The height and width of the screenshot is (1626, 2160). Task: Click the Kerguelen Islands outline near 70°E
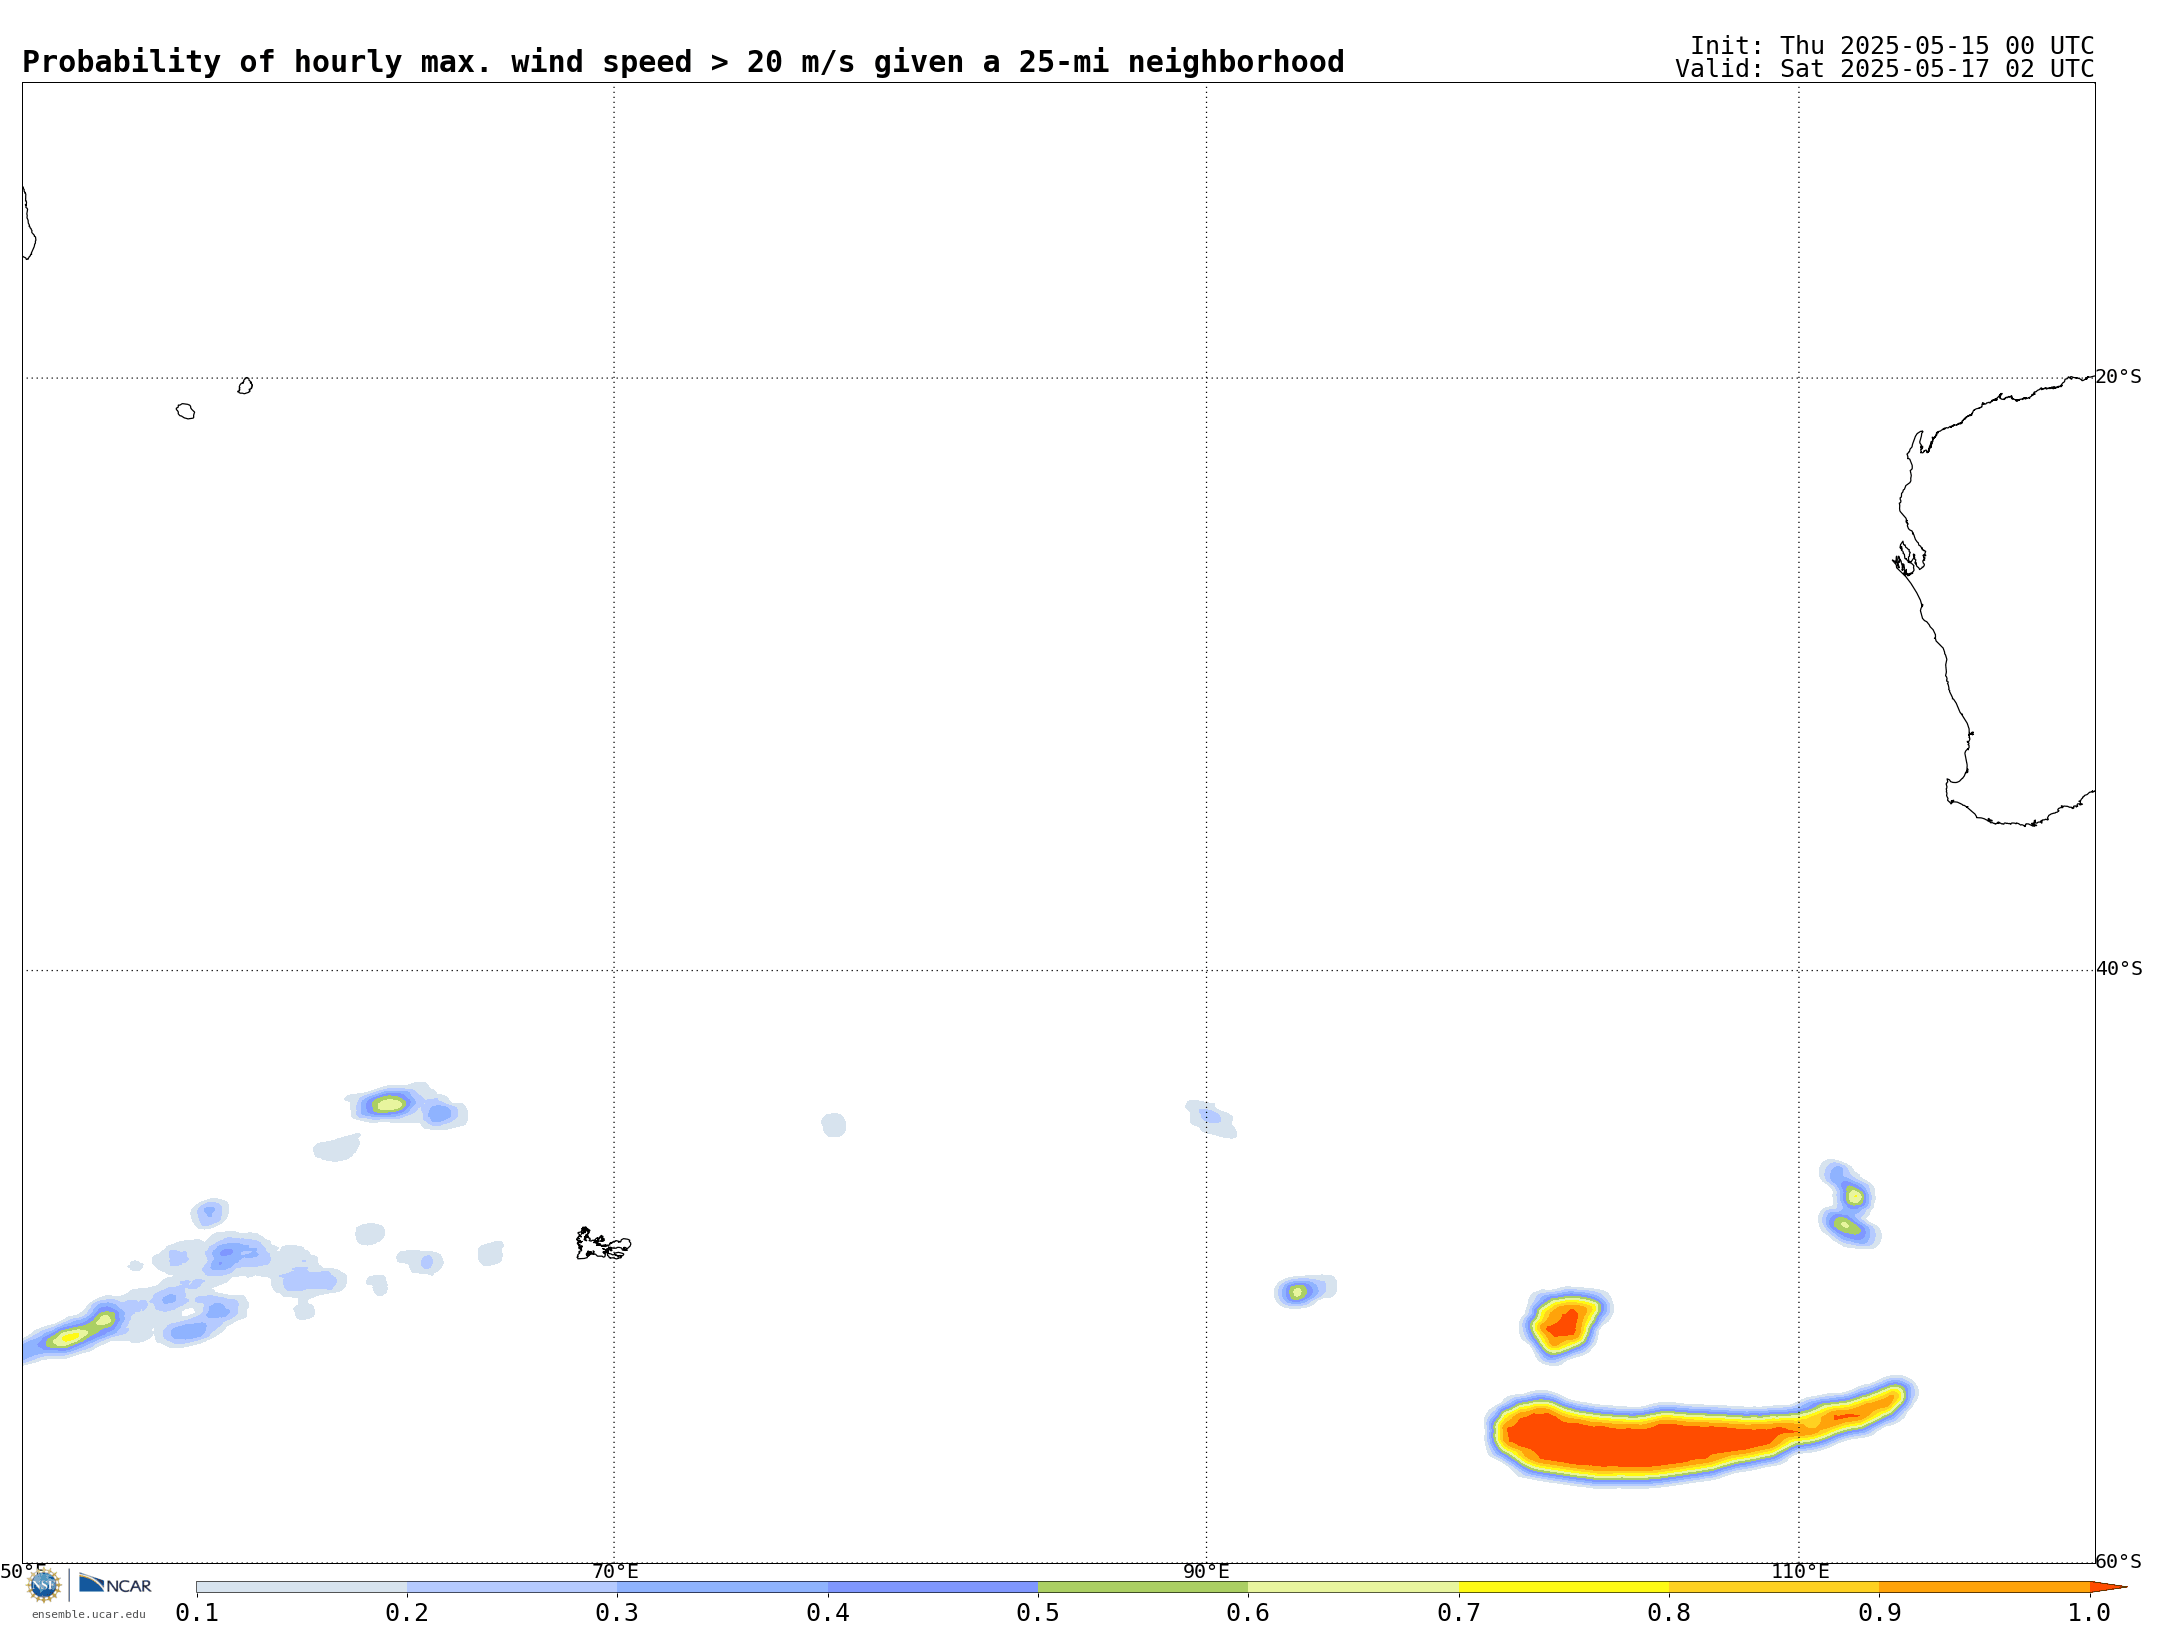[x=603, y=1245]
